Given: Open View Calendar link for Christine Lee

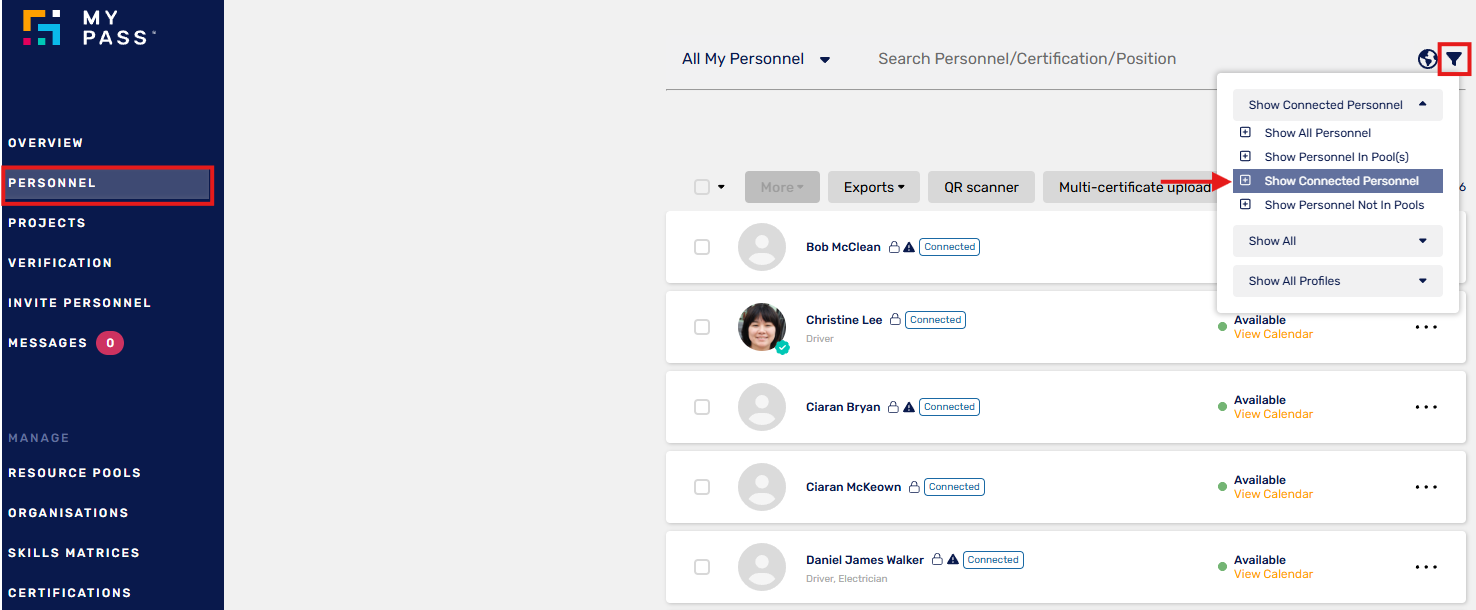Looking at the screenshot, I should coord(1273,334).
